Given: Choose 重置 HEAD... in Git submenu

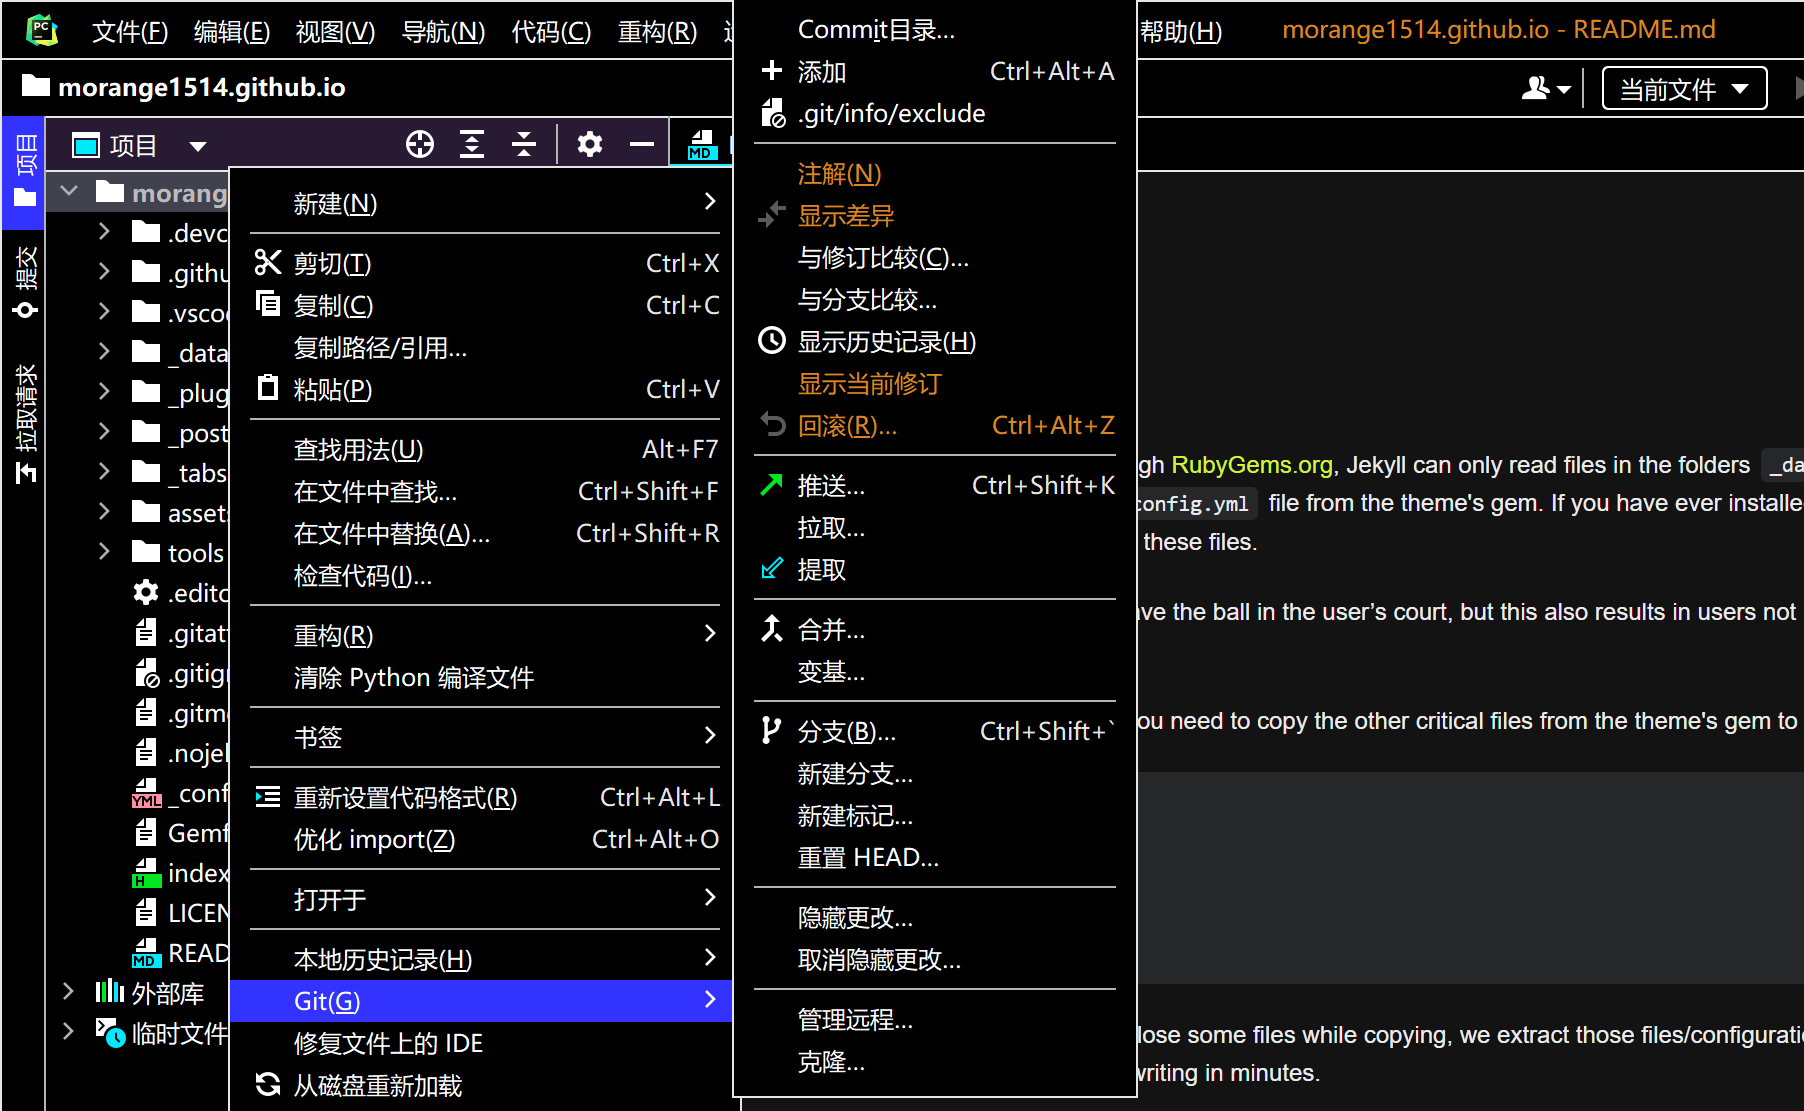Looking at the screenshot, I should (935, 857).
